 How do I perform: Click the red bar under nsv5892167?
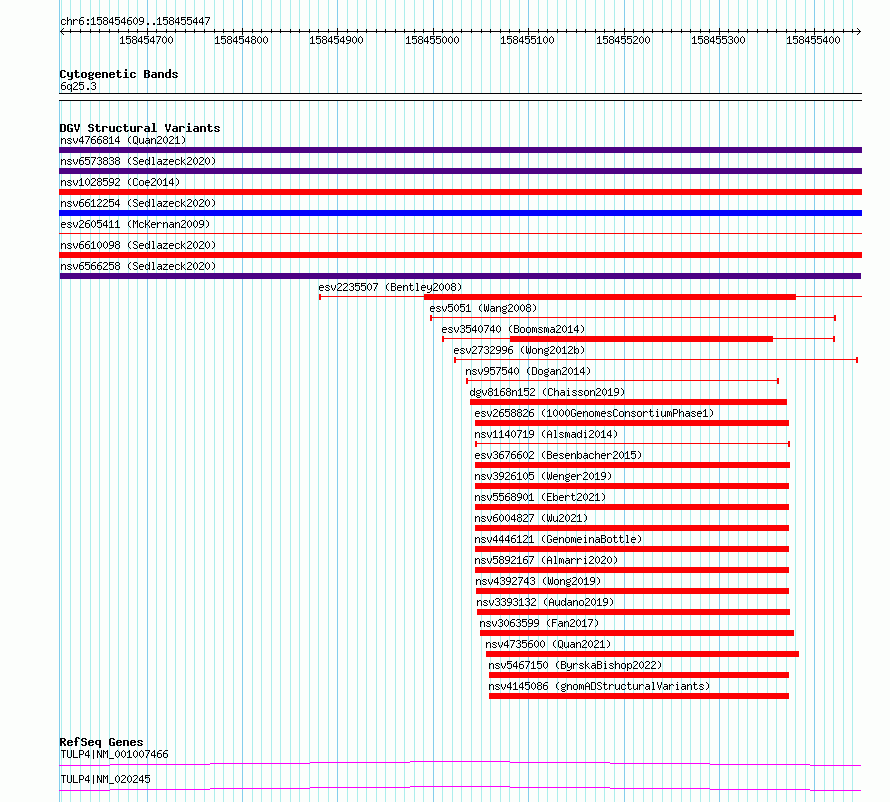click(x=632, y=570)
